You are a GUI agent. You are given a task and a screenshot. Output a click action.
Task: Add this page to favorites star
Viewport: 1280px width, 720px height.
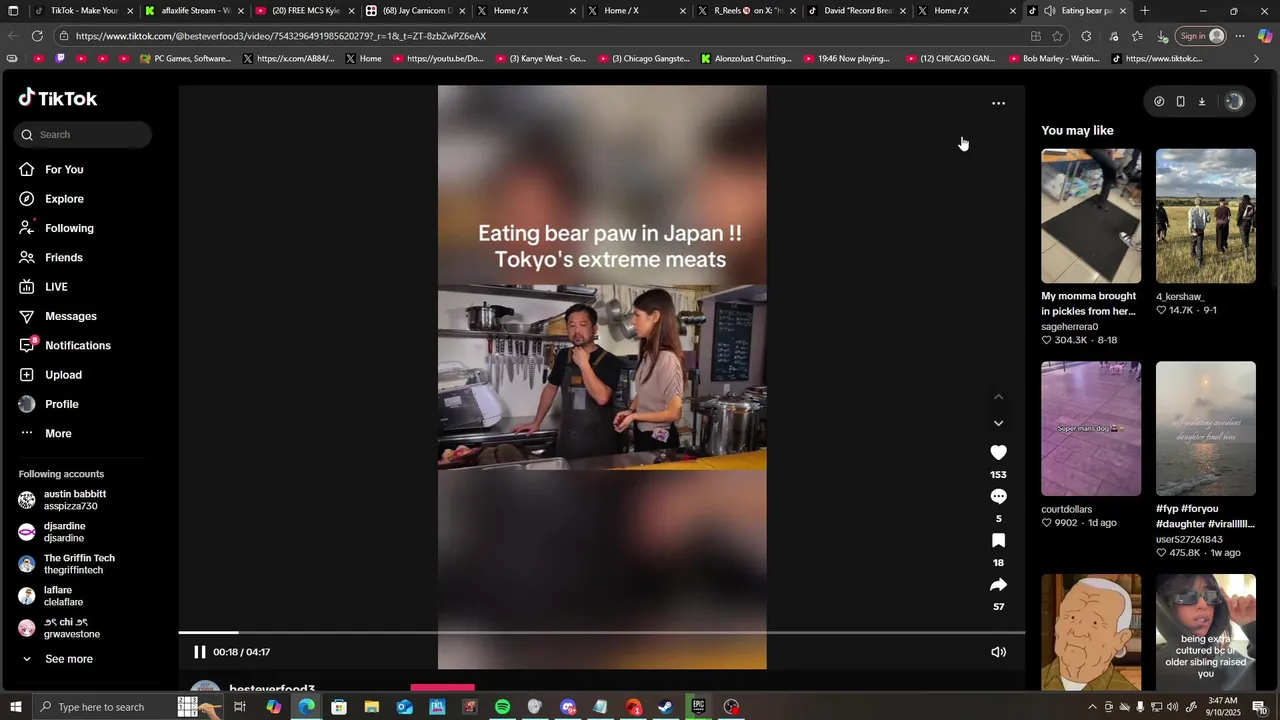[x=1058, y=36]
